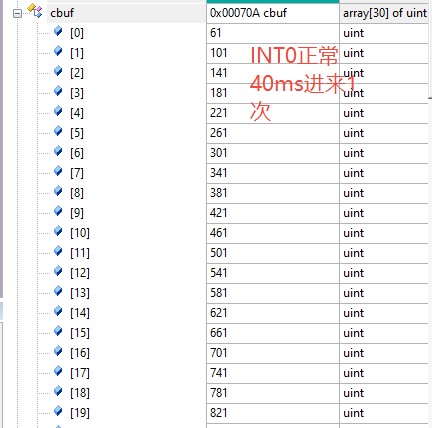
Task: Click the blue icon of element [13]
Action: coord(58,291)
